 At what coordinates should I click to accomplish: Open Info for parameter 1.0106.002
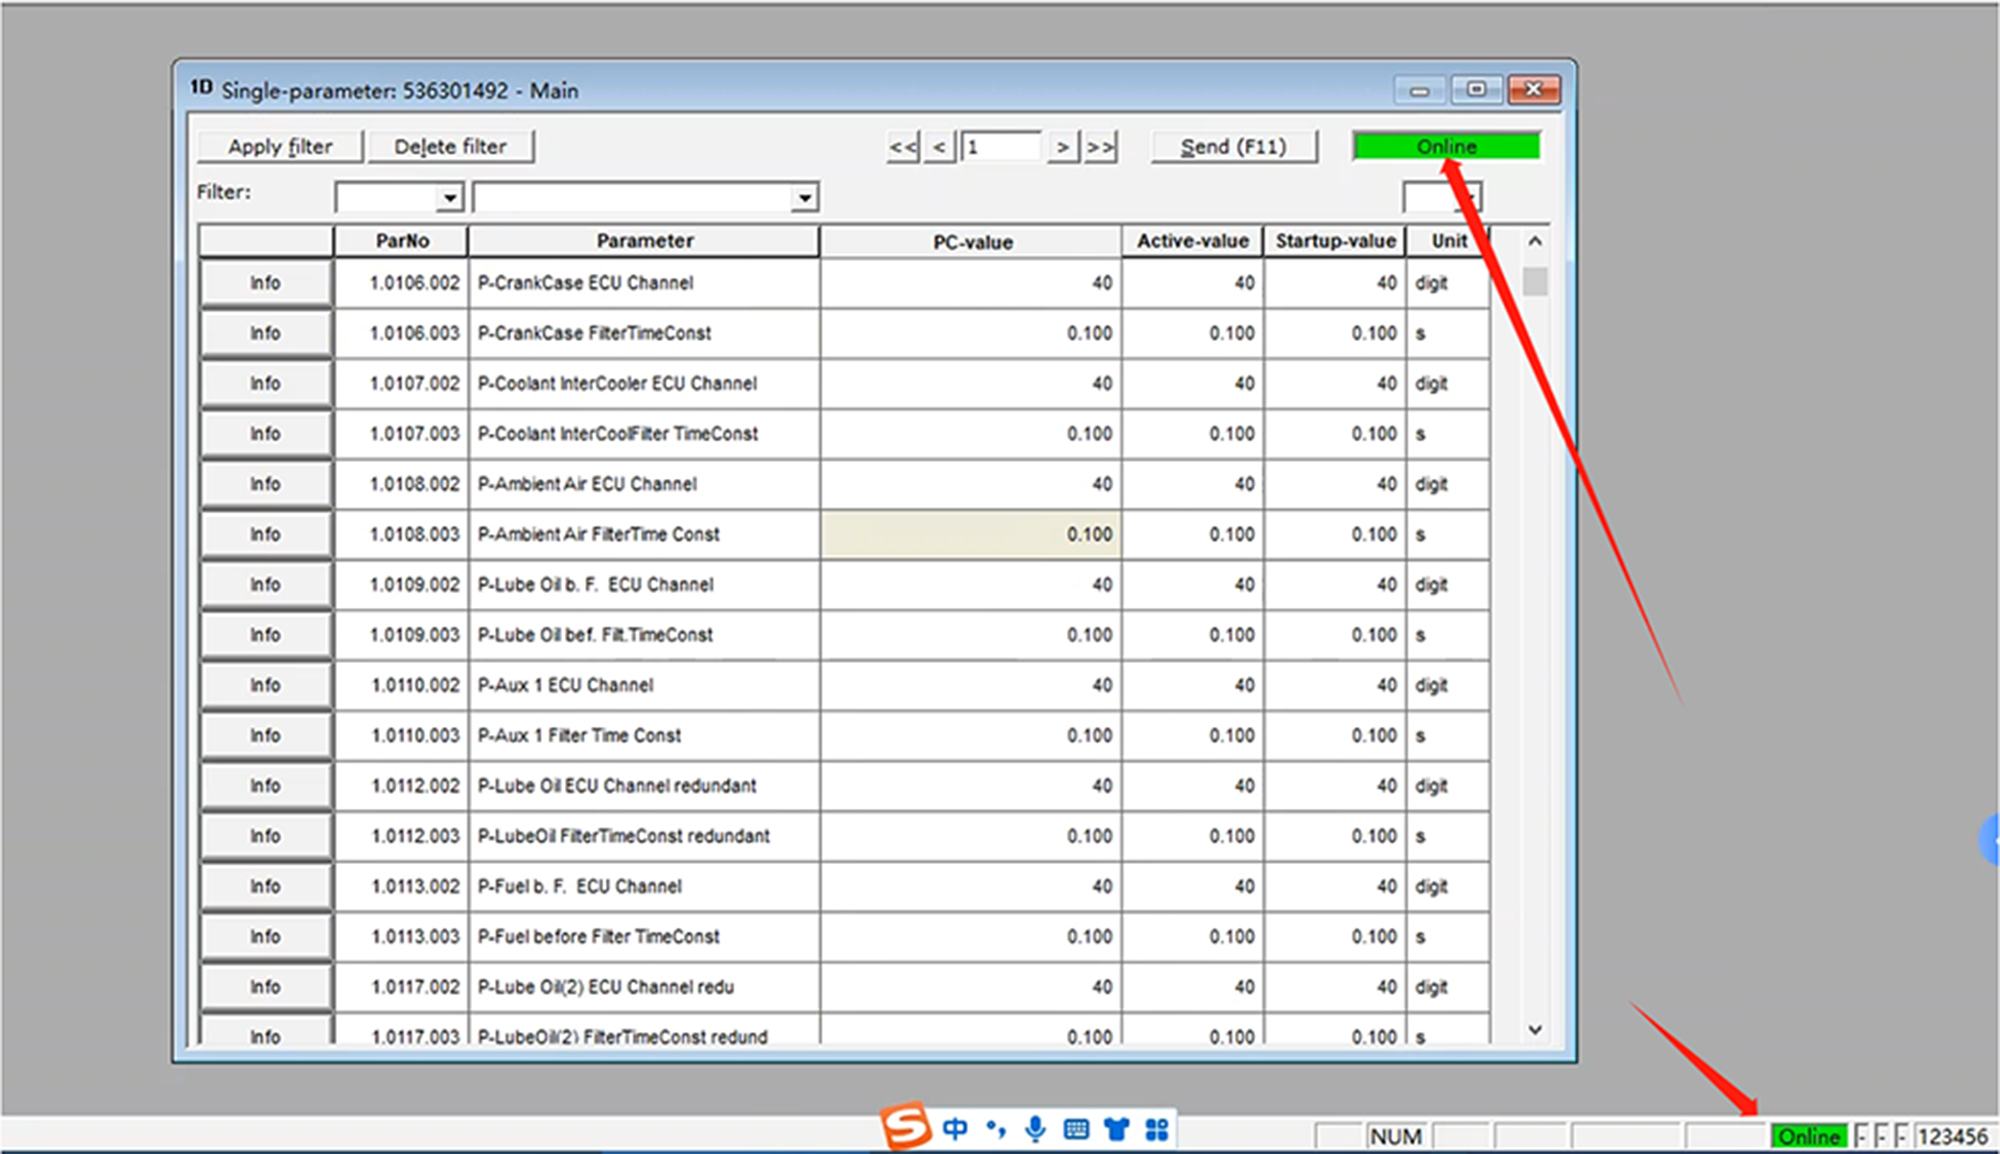[x=265, y=283]
